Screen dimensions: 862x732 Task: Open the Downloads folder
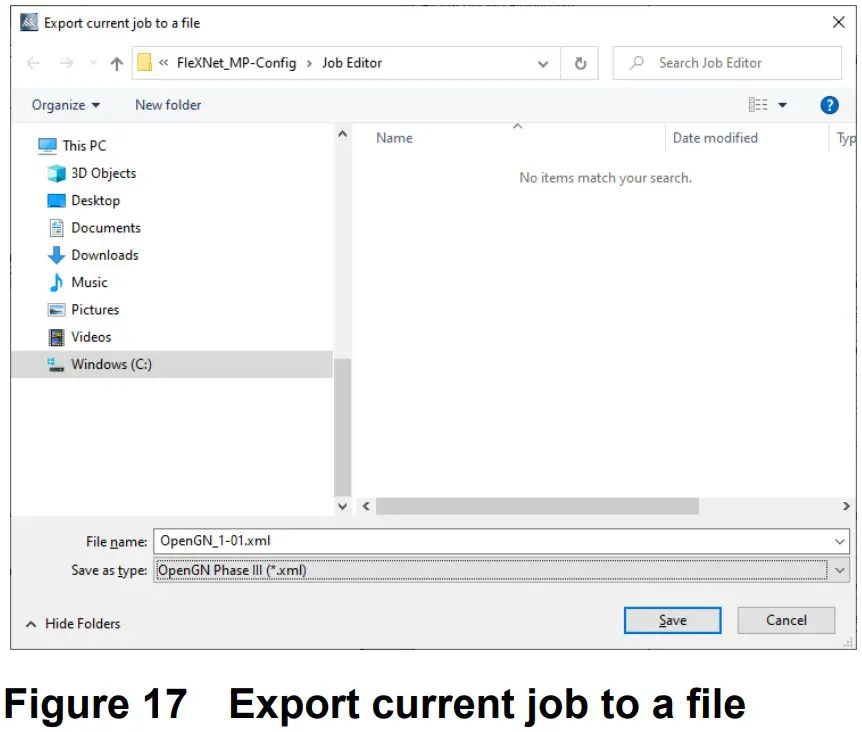click(x=104, y=255)
